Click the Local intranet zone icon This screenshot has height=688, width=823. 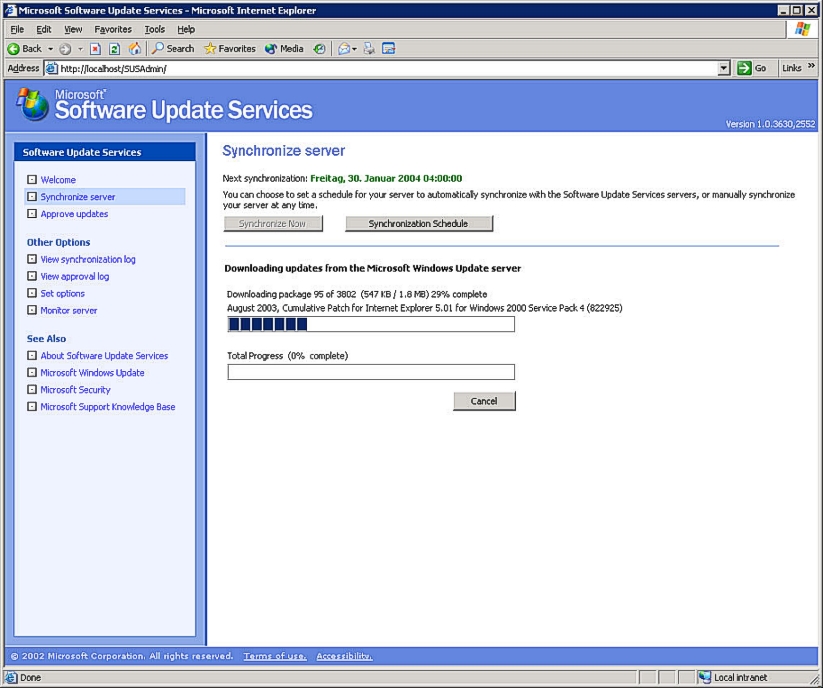coord(705,678)
